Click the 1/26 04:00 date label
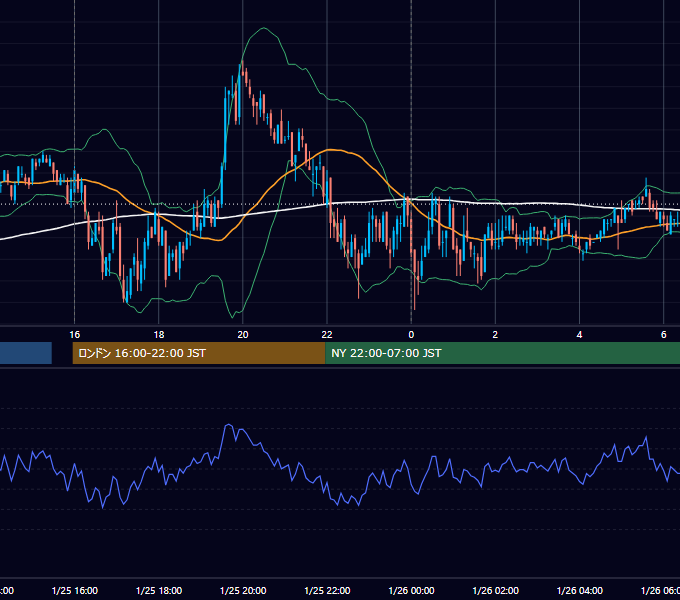 579,590
